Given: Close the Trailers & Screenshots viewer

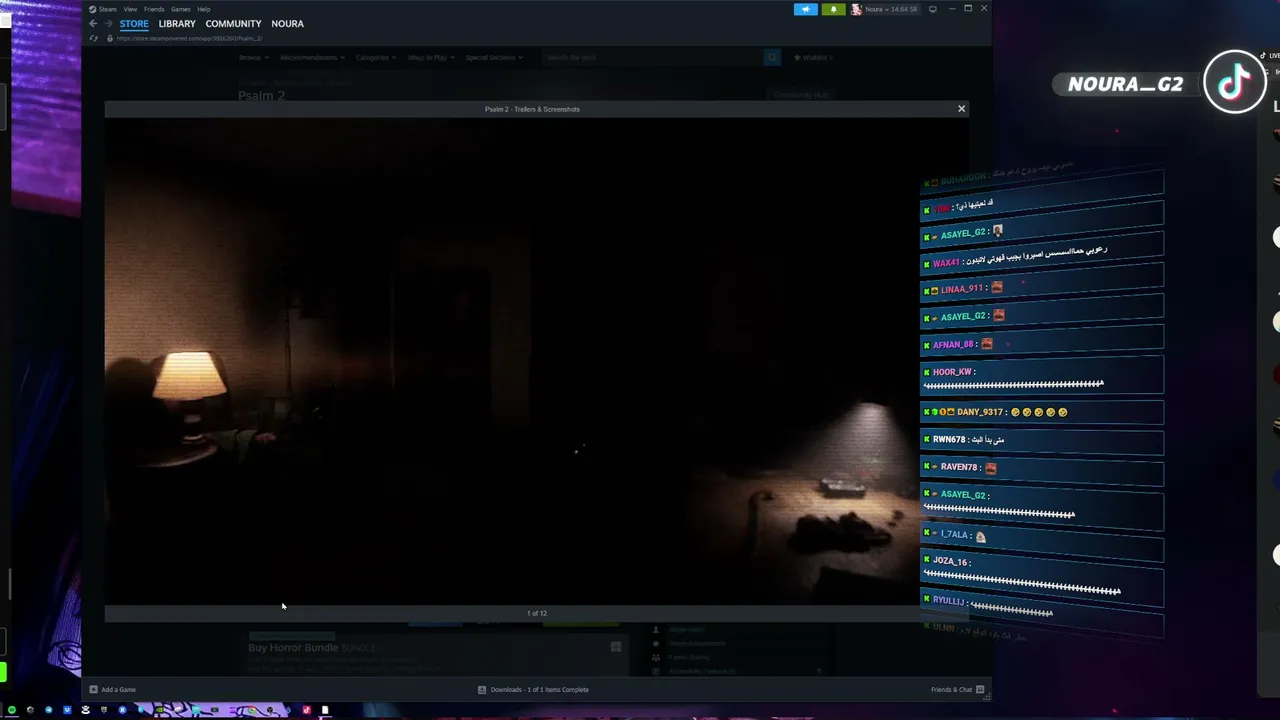Looking at the screenshot, I should 962,108.
